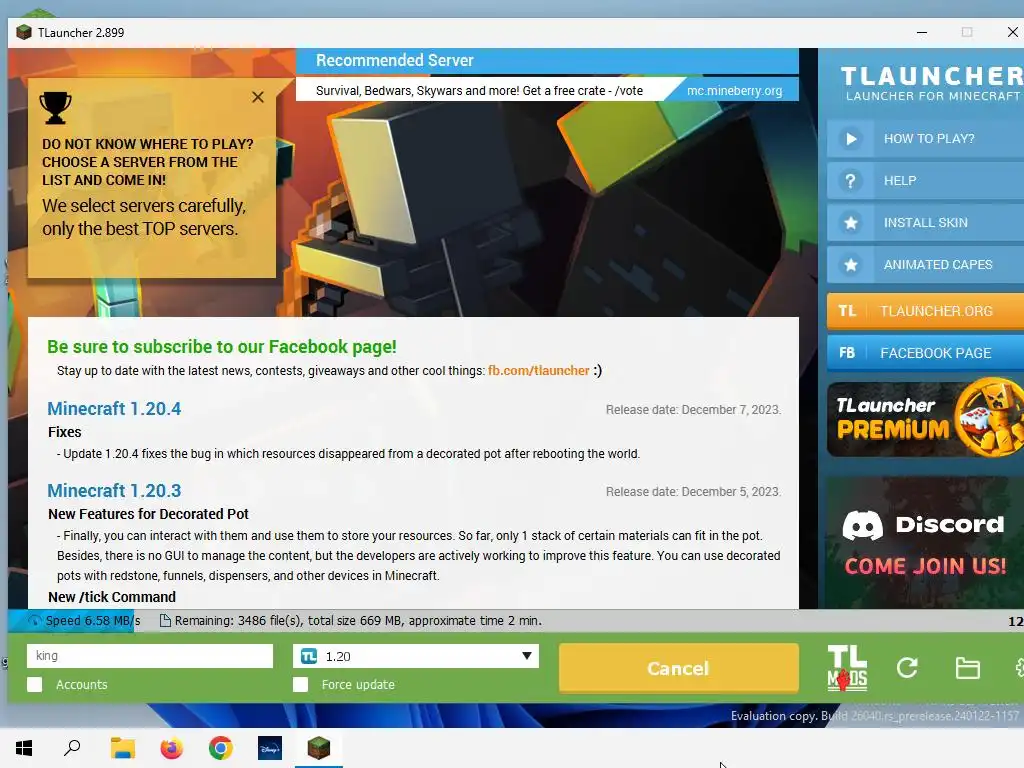
Task: Click the Discord logo icon
Action: (863, 525)
